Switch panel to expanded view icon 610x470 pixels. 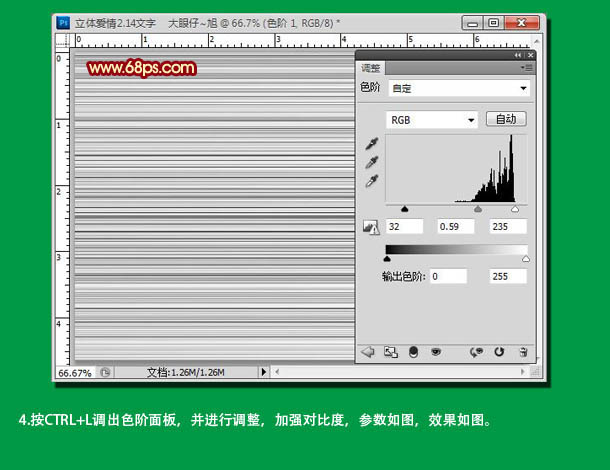point(391,352)
